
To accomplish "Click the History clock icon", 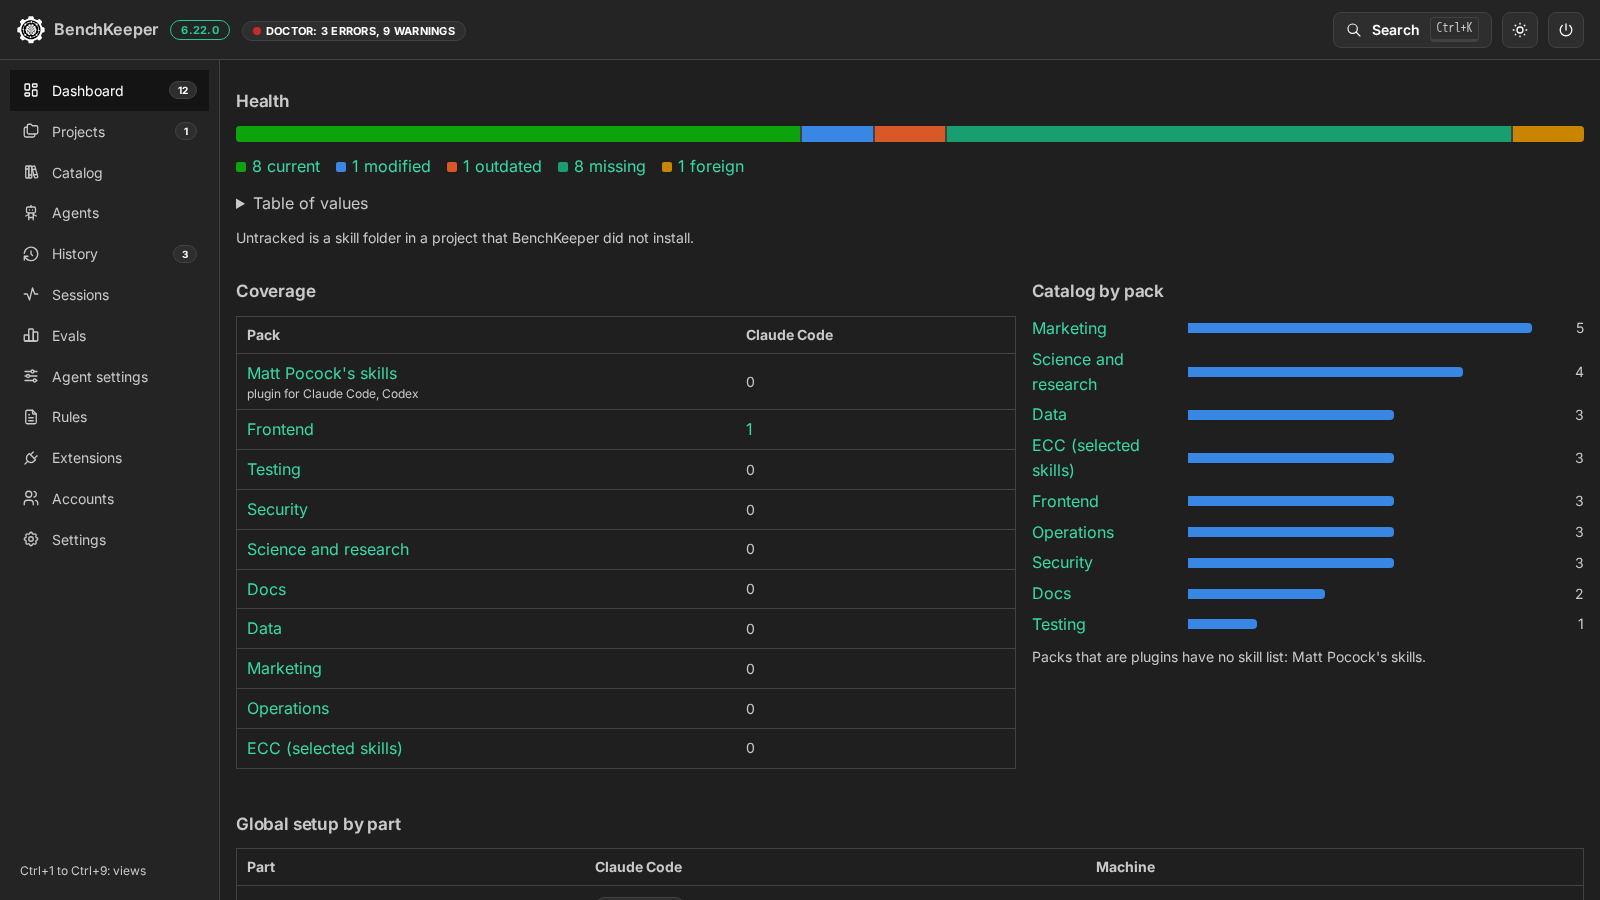I will pyautogui.click(x=31, y=254).
